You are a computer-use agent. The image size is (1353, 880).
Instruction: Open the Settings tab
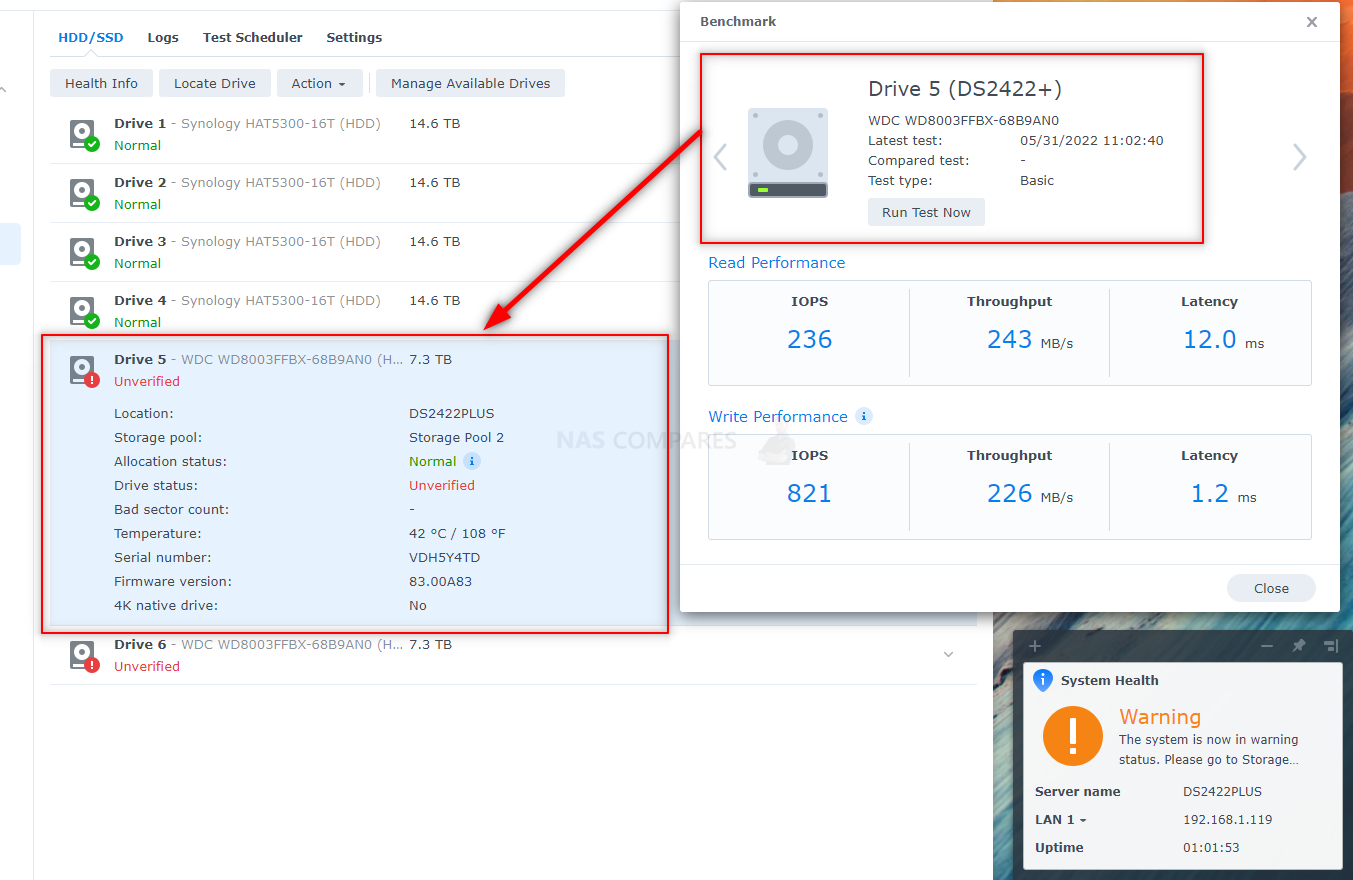coord(354,38)
